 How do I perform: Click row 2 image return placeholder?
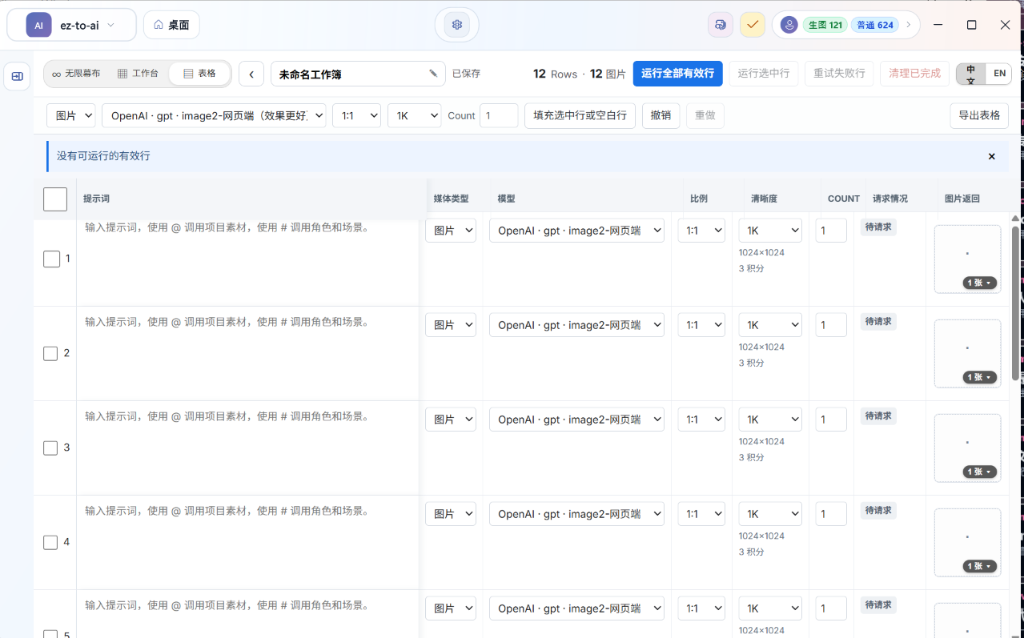click(967, 353)
